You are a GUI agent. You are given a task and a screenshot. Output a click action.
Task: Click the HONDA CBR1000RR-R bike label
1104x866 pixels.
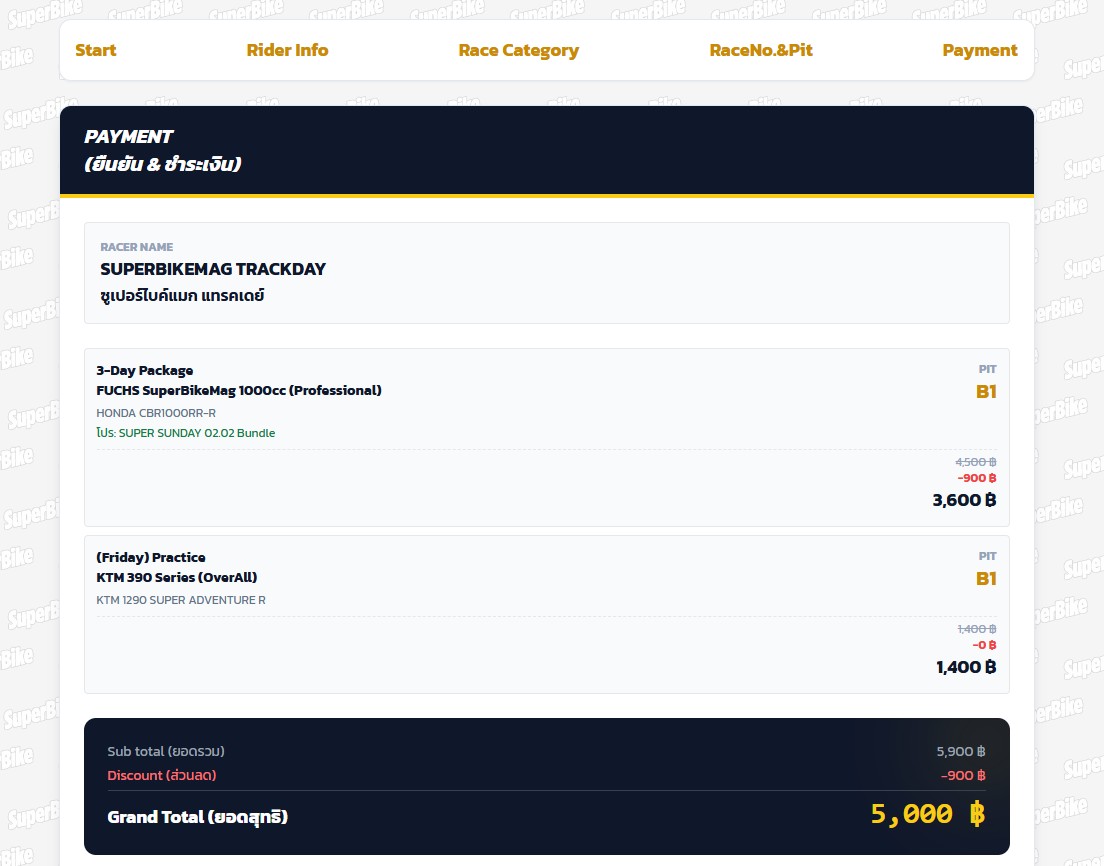click(x=156, y=413)
